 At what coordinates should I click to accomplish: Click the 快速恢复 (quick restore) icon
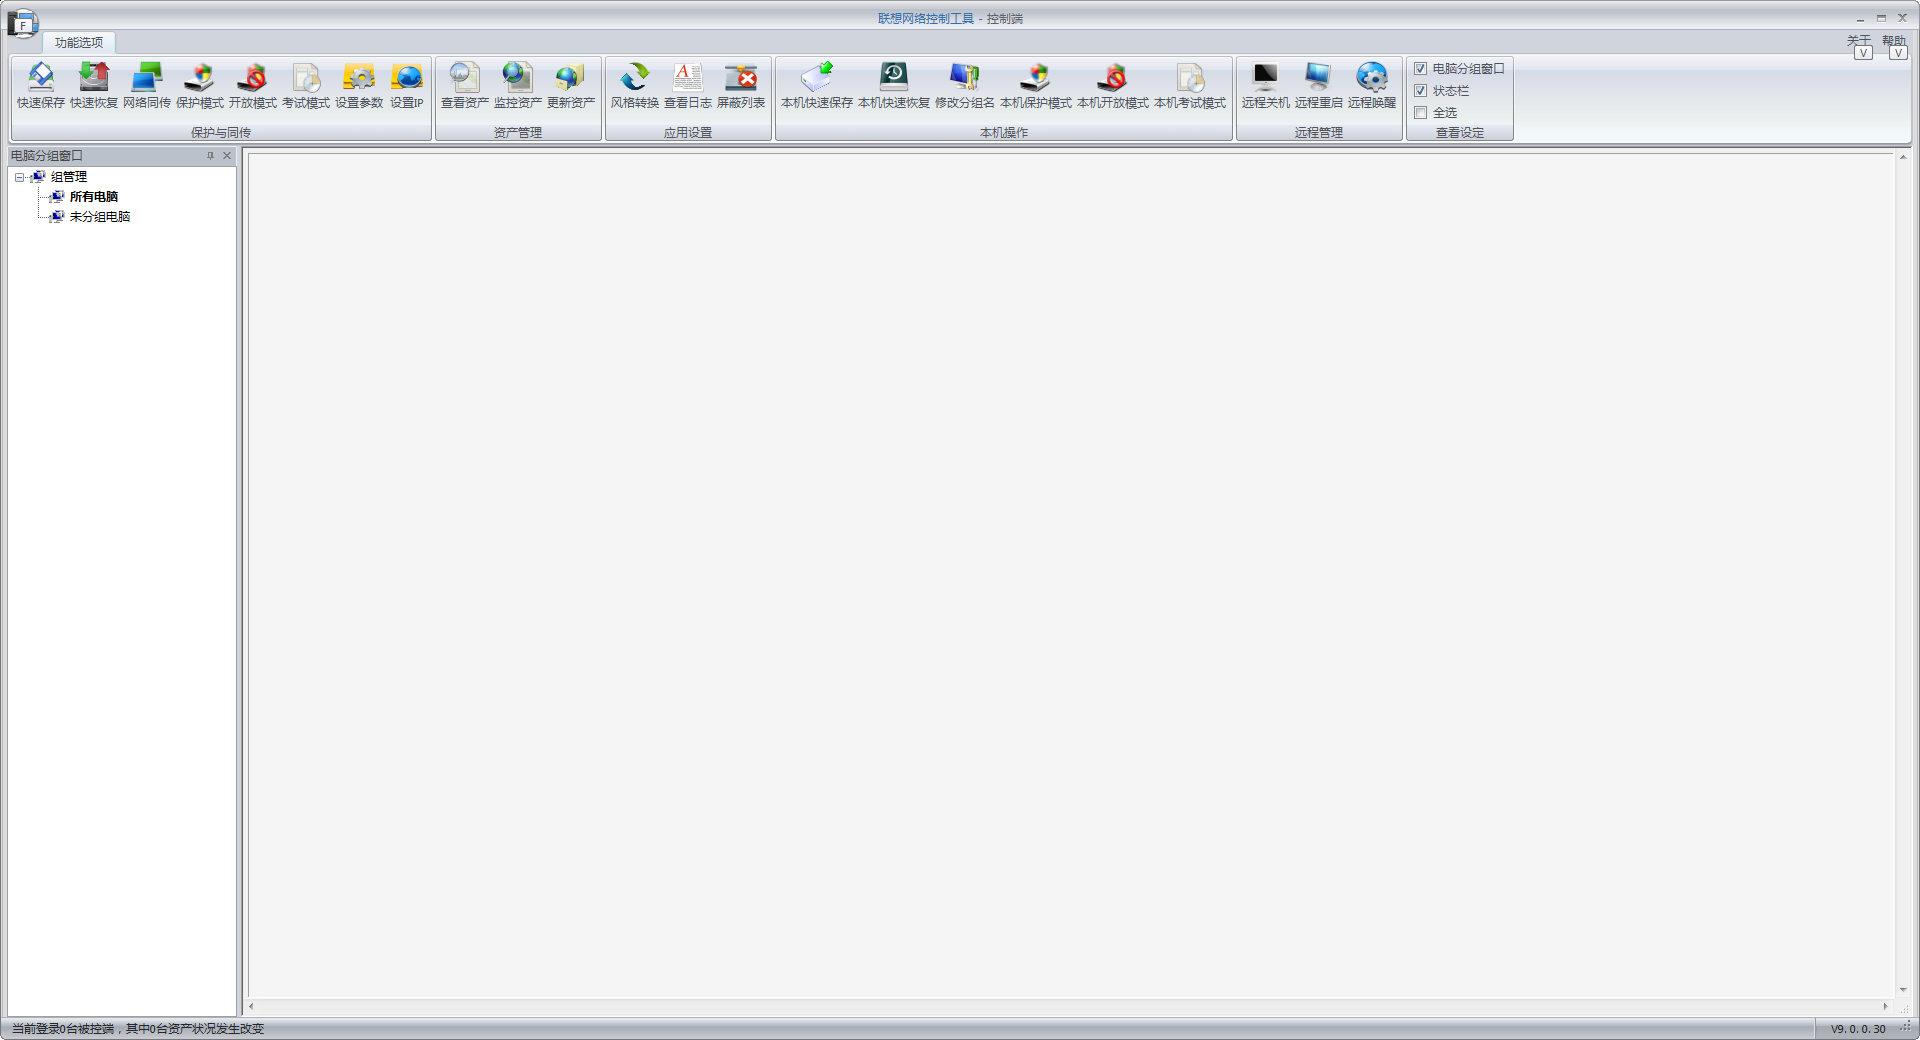(94, 86)
